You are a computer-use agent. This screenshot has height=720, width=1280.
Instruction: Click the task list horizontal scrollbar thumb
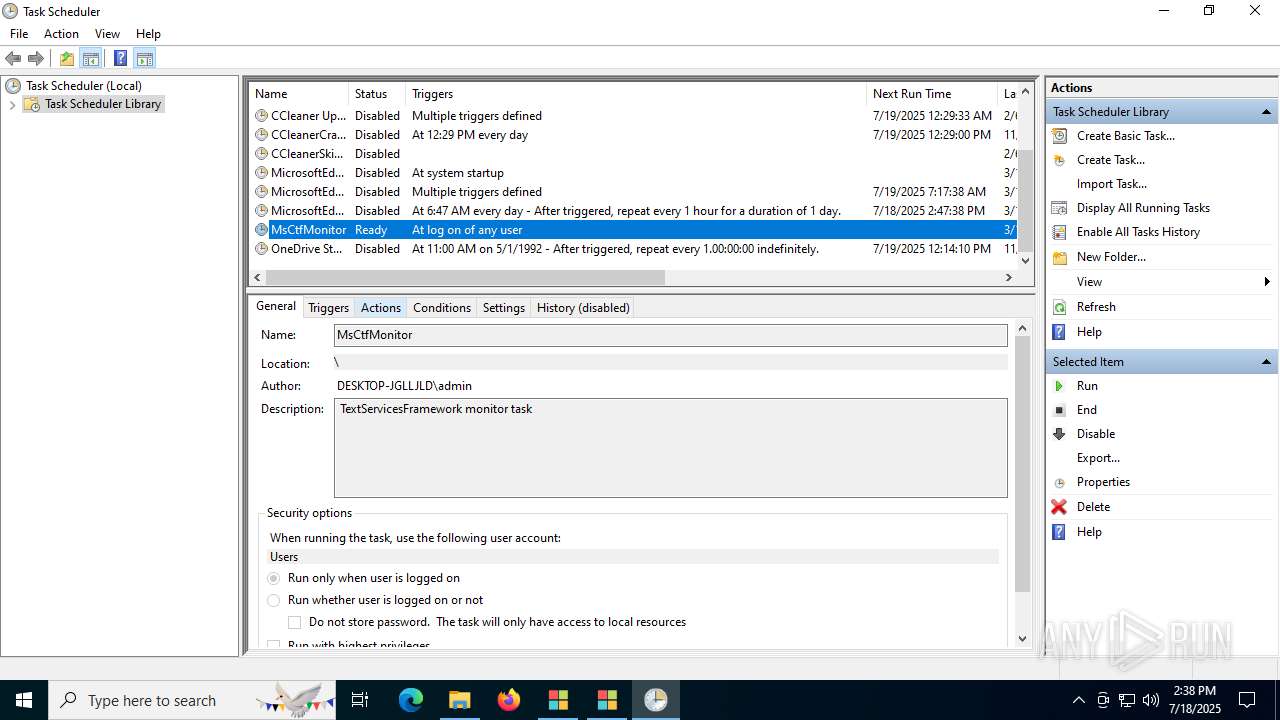[x=465, y=277]
